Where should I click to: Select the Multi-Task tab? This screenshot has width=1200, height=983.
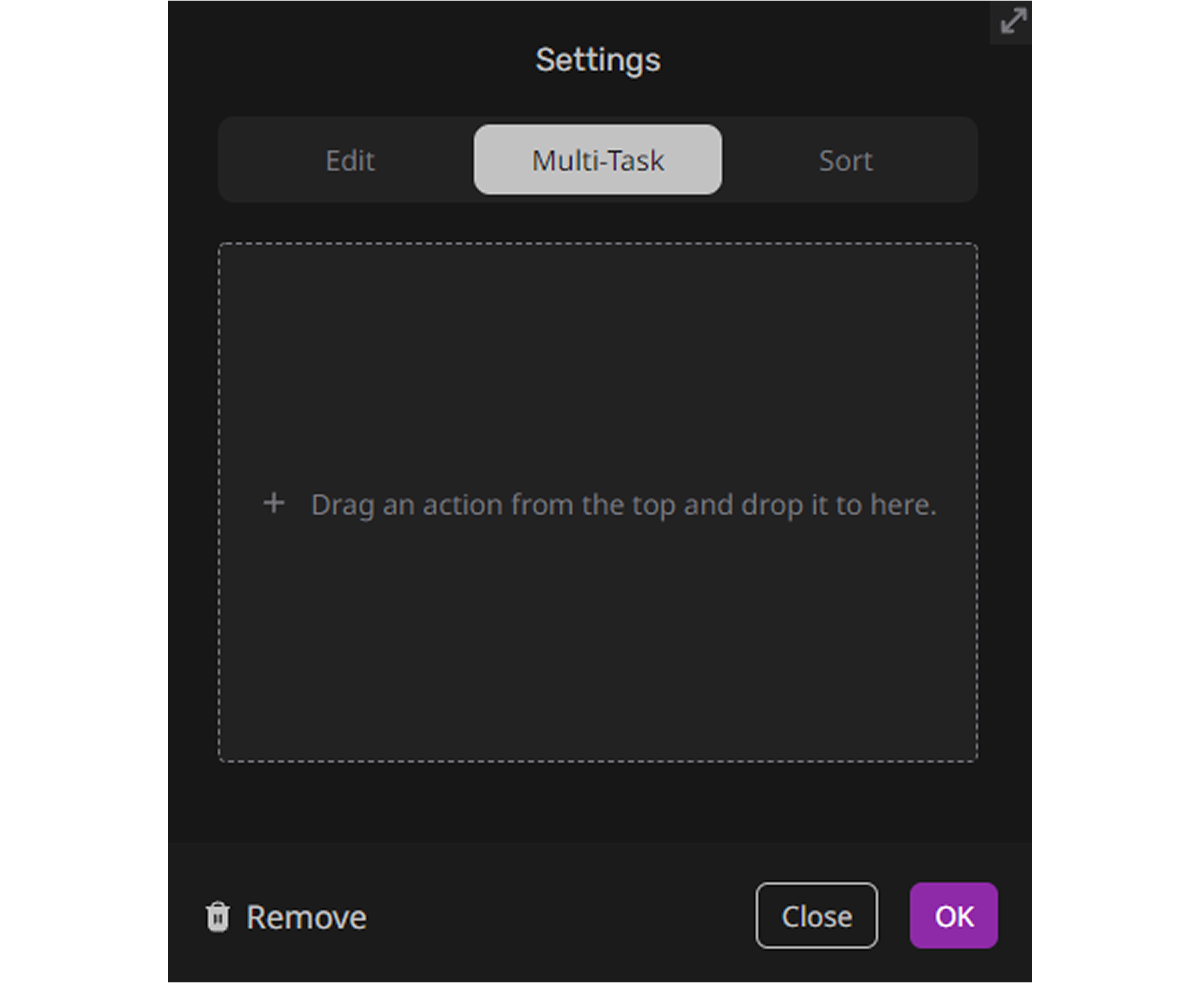click(598, 160)
